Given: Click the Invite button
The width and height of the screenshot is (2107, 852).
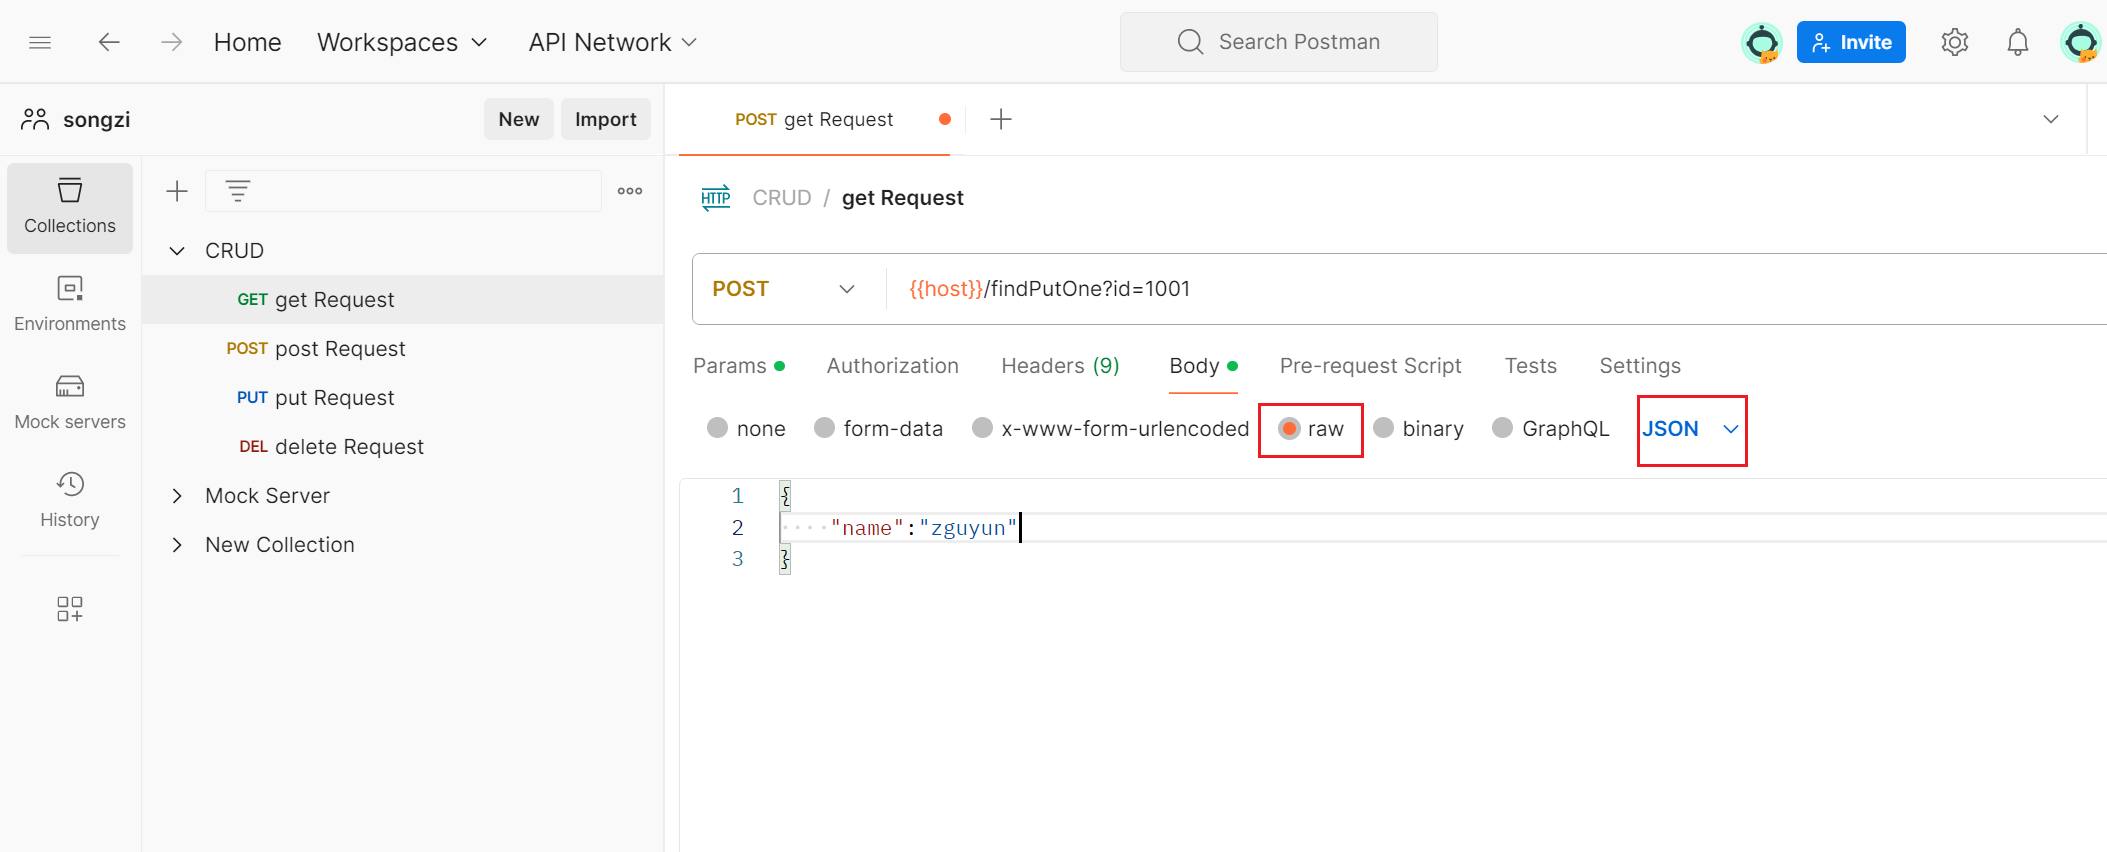Looking at the screenshot, I should 1851,42.
